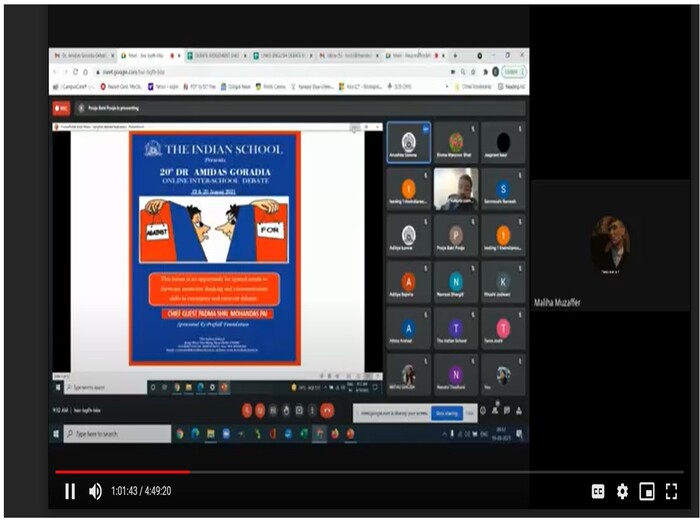Show the Meet participants people panel

pos(495,409)
